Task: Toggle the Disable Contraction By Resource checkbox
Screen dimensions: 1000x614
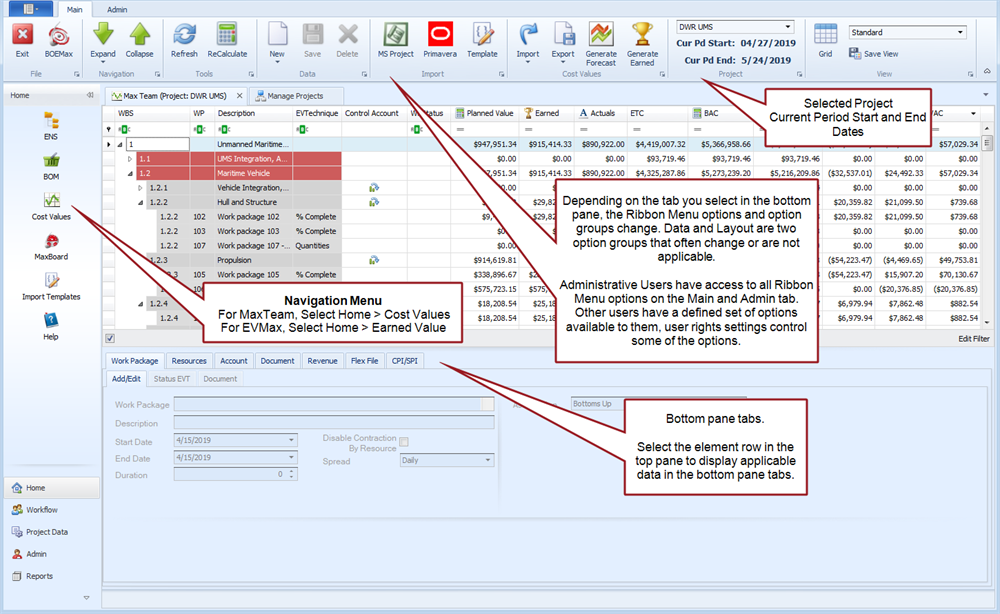Action: click(x=404, y=441)
